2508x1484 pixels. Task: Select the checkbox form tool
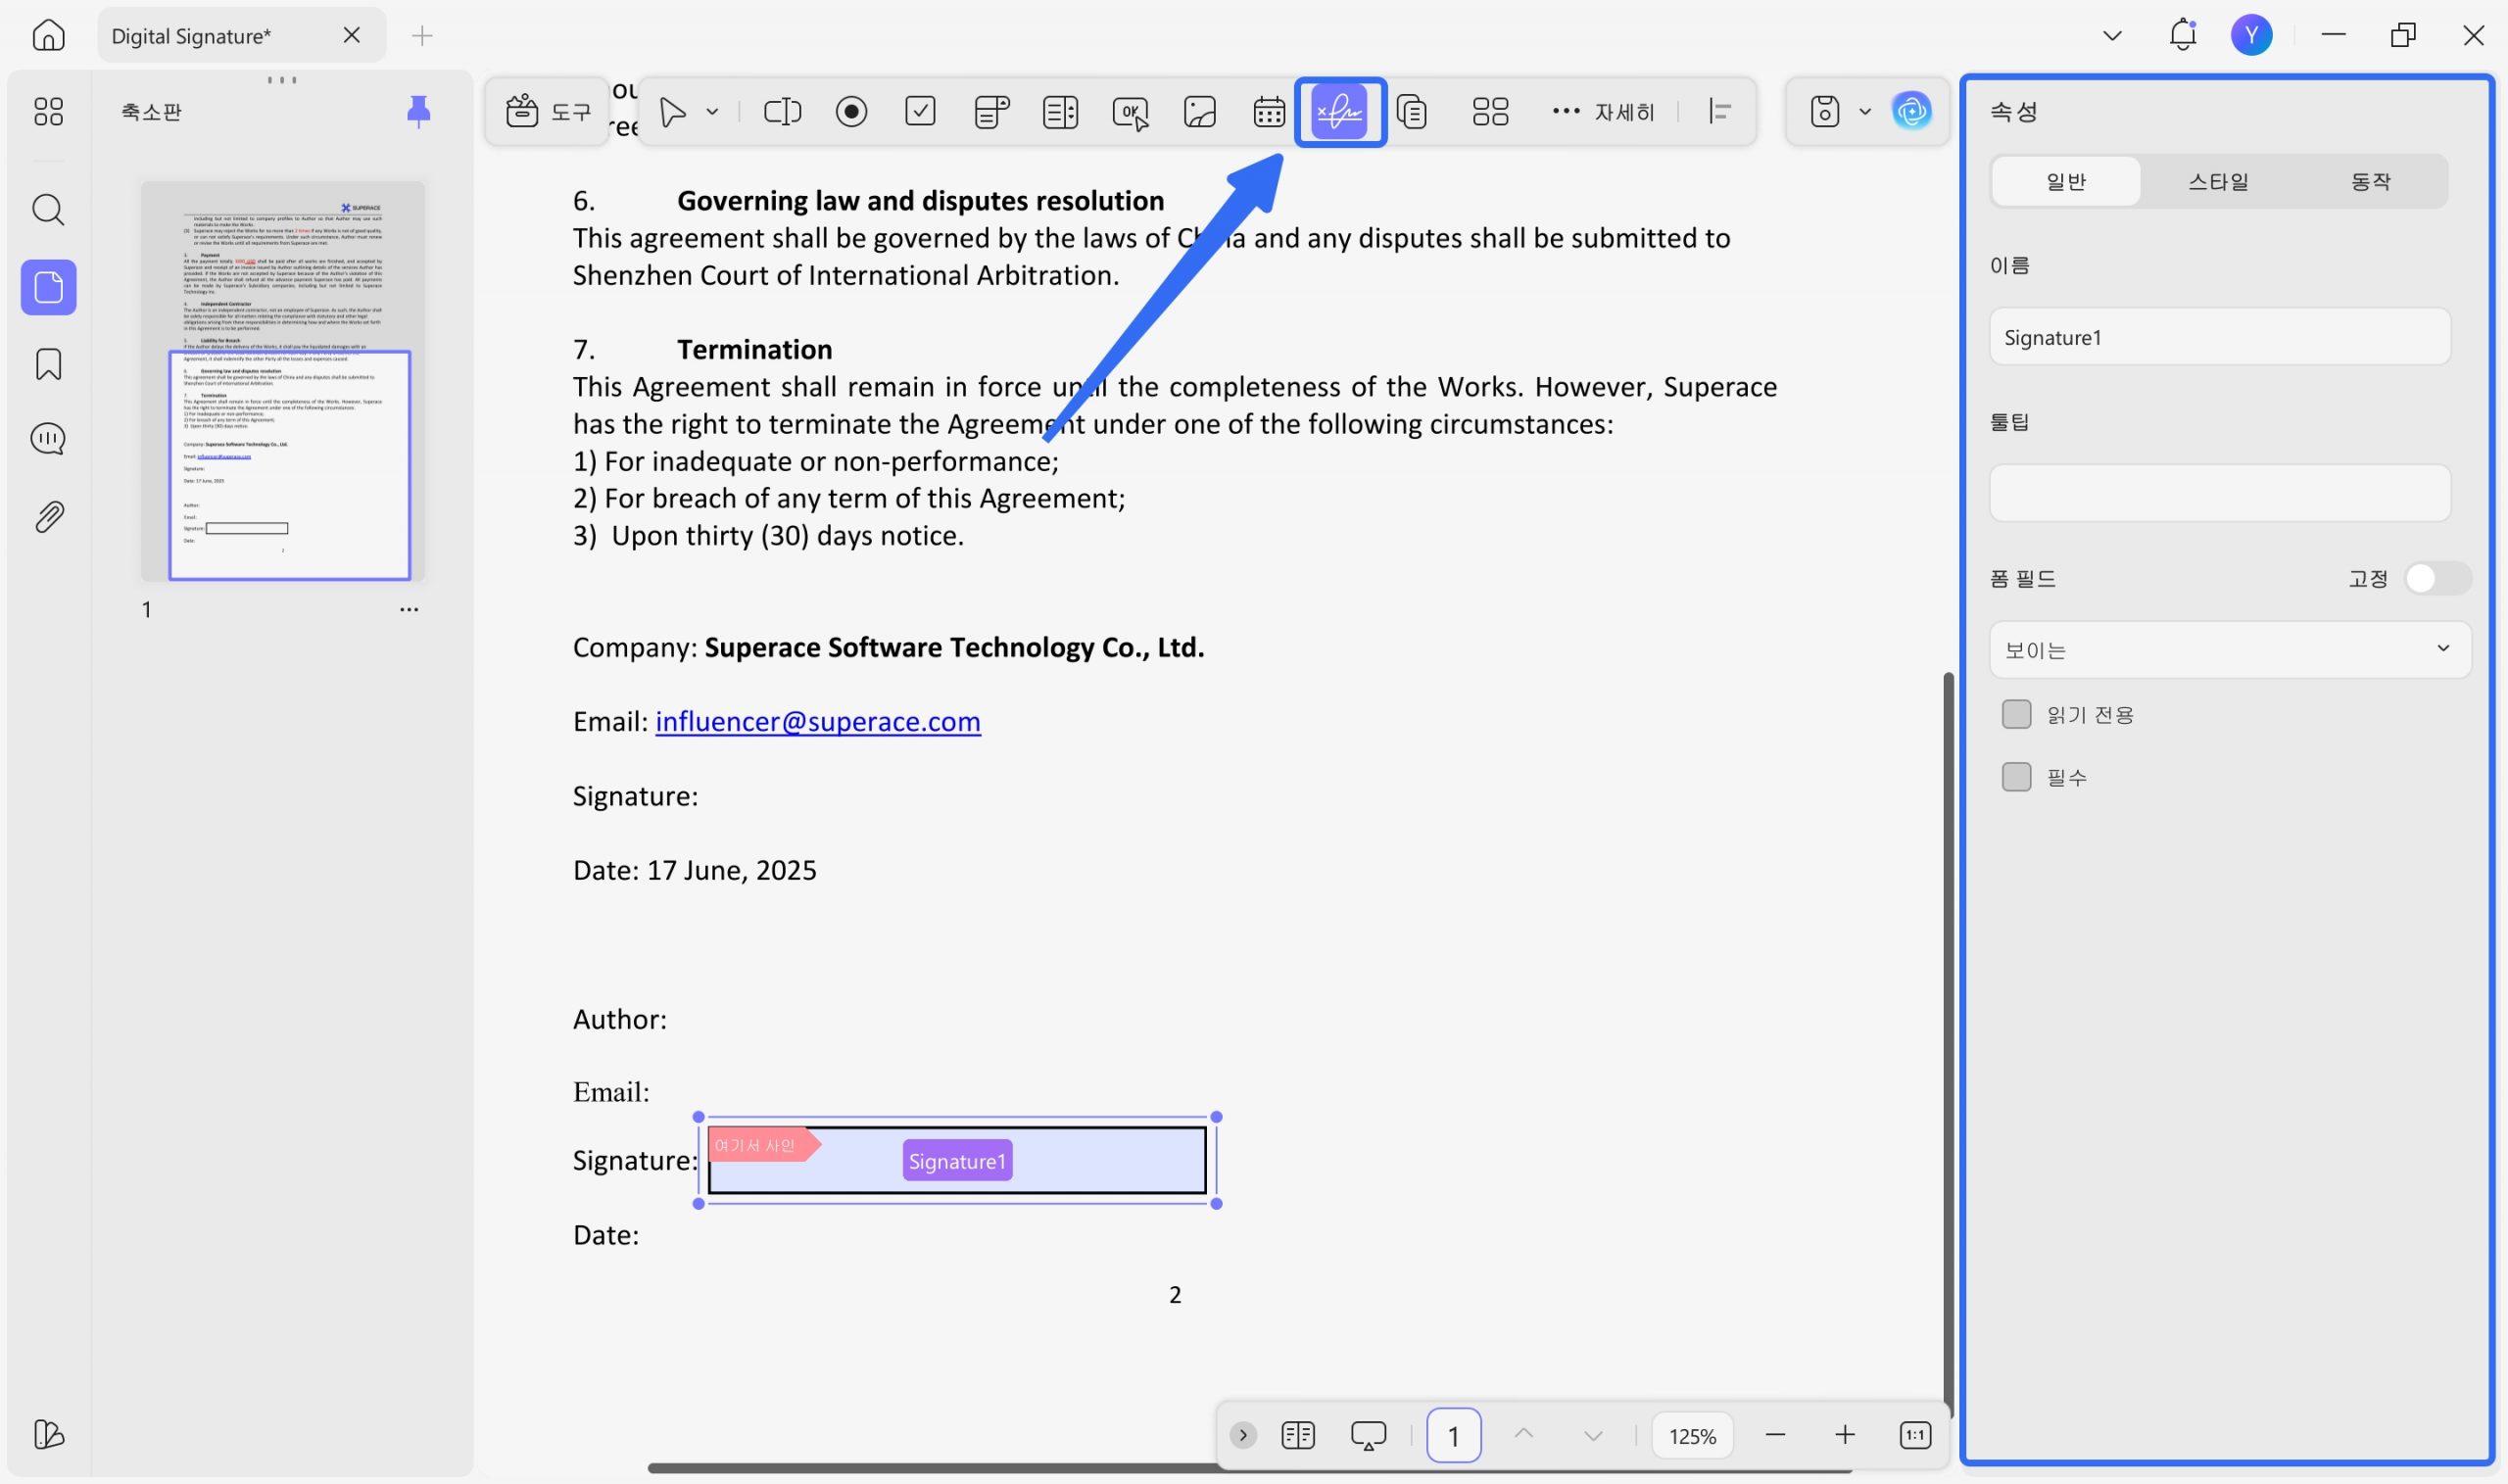pyautogui.click(x=920, y=111)
